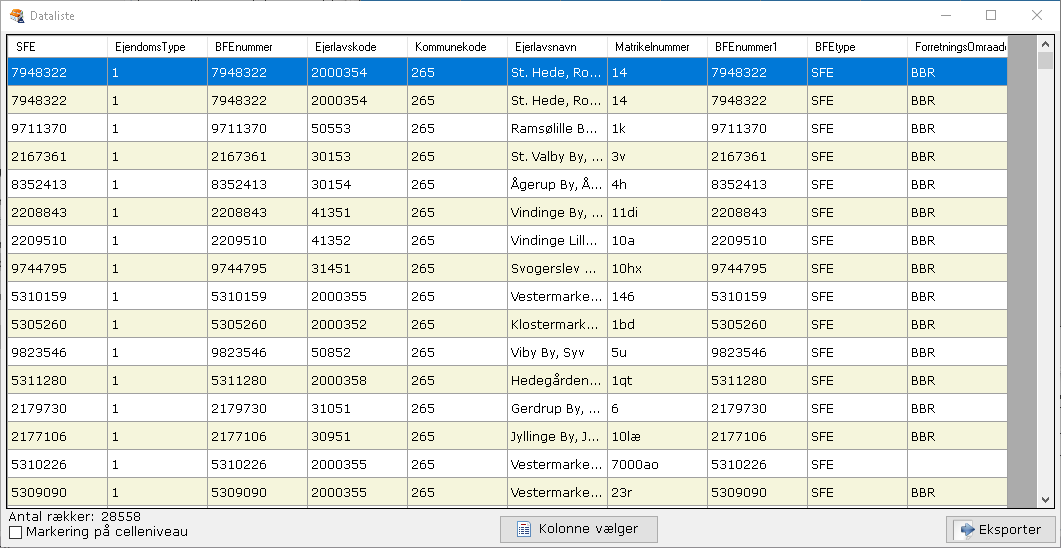This screenshot has width=1061, height=548.
Task: Click the EjendomsType column header
Action: point(156,47)
